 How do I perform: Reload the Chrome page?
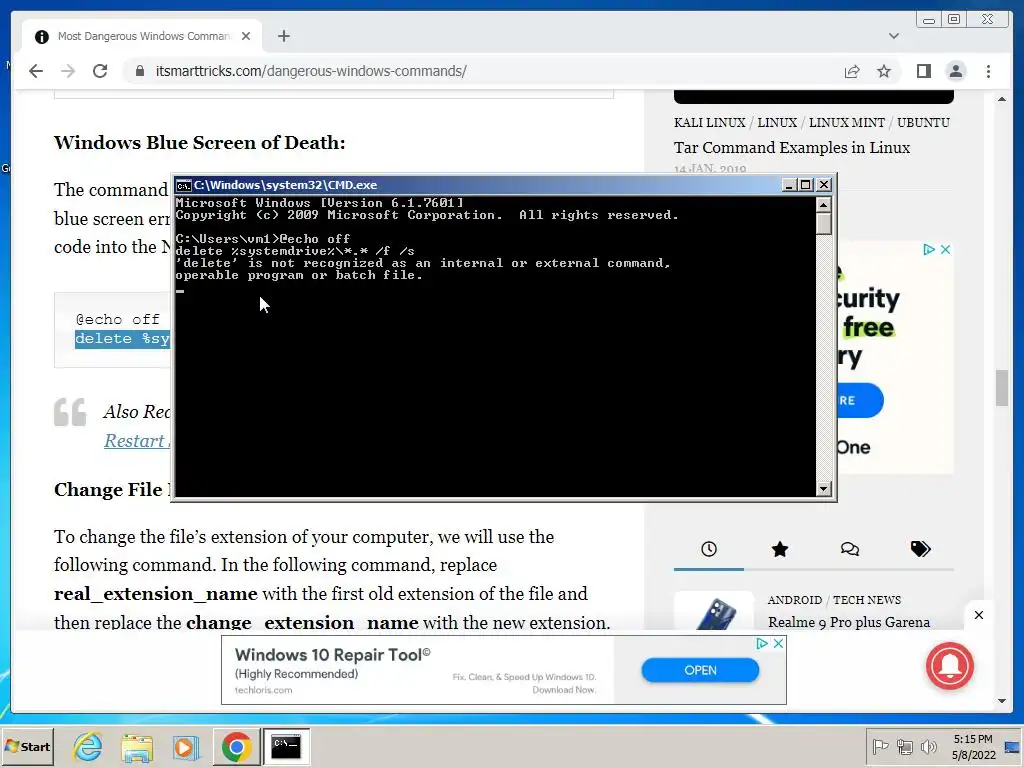tap(100, 71)
